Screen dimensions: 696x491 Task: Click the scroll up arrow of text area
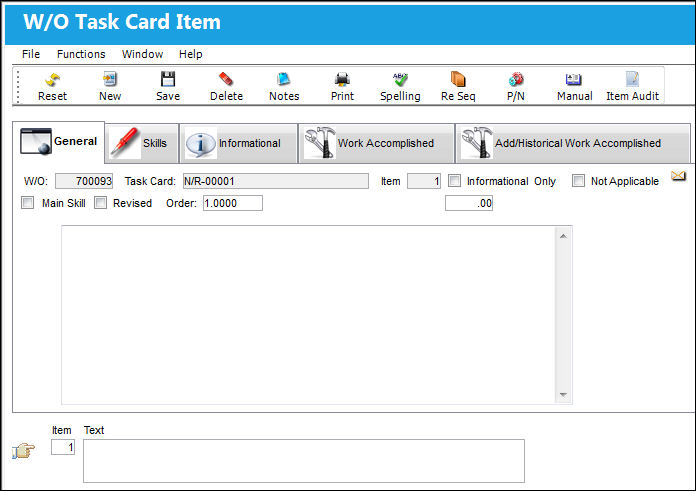pyautogui.click(x=563, y=236)
